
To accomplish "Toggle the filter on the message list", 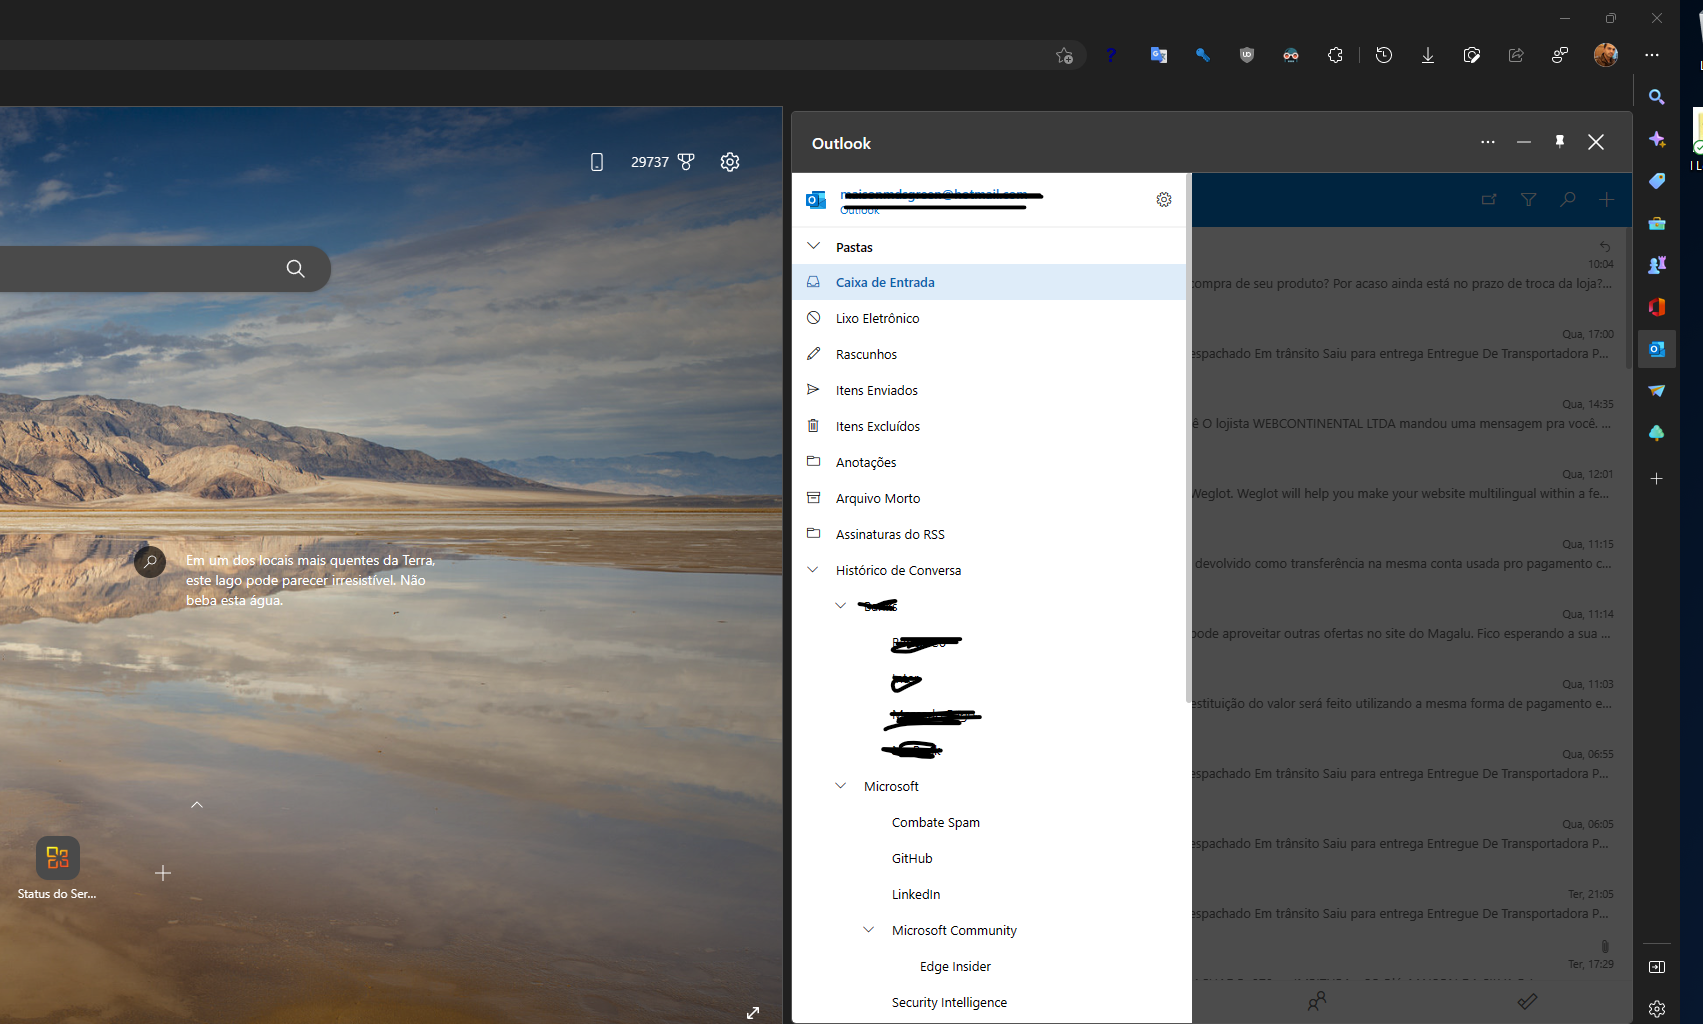I will pos(1528,199).
